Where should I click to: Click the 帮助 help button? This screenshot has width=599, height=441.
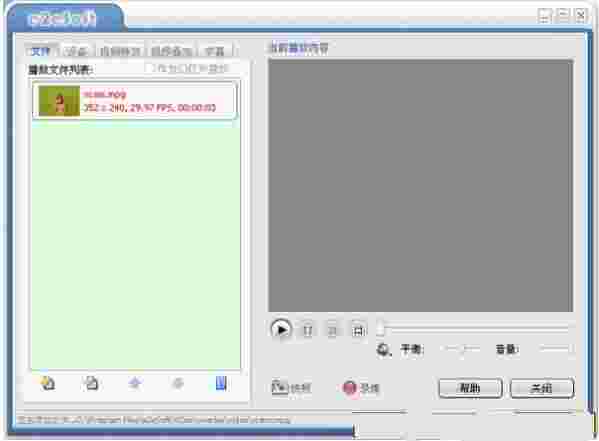[470, 388]
